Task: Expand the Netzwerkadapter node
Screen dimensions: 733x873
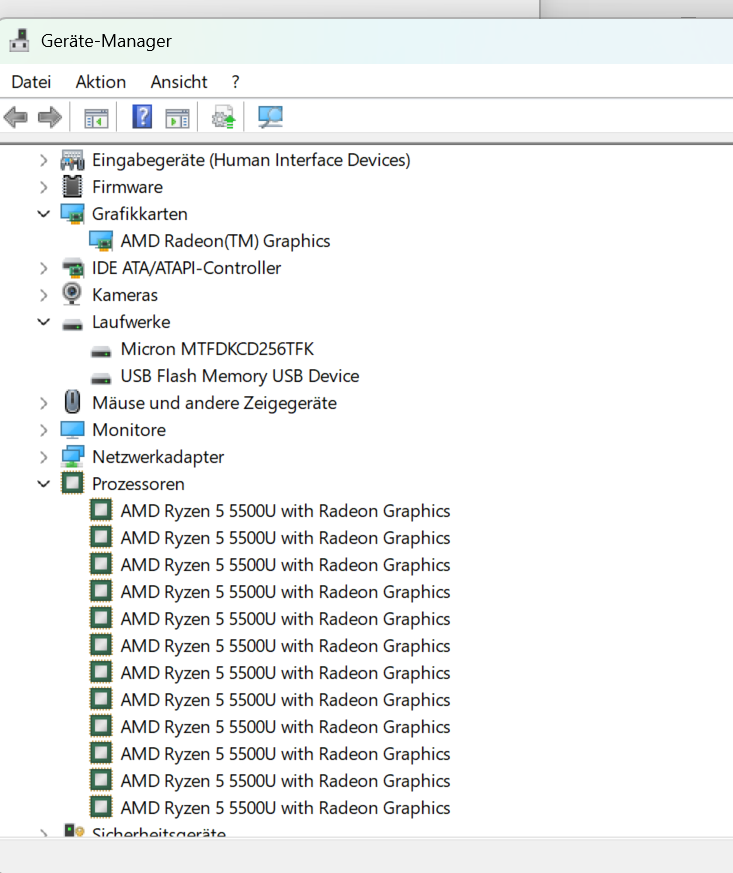Action: tap(43, 457)
